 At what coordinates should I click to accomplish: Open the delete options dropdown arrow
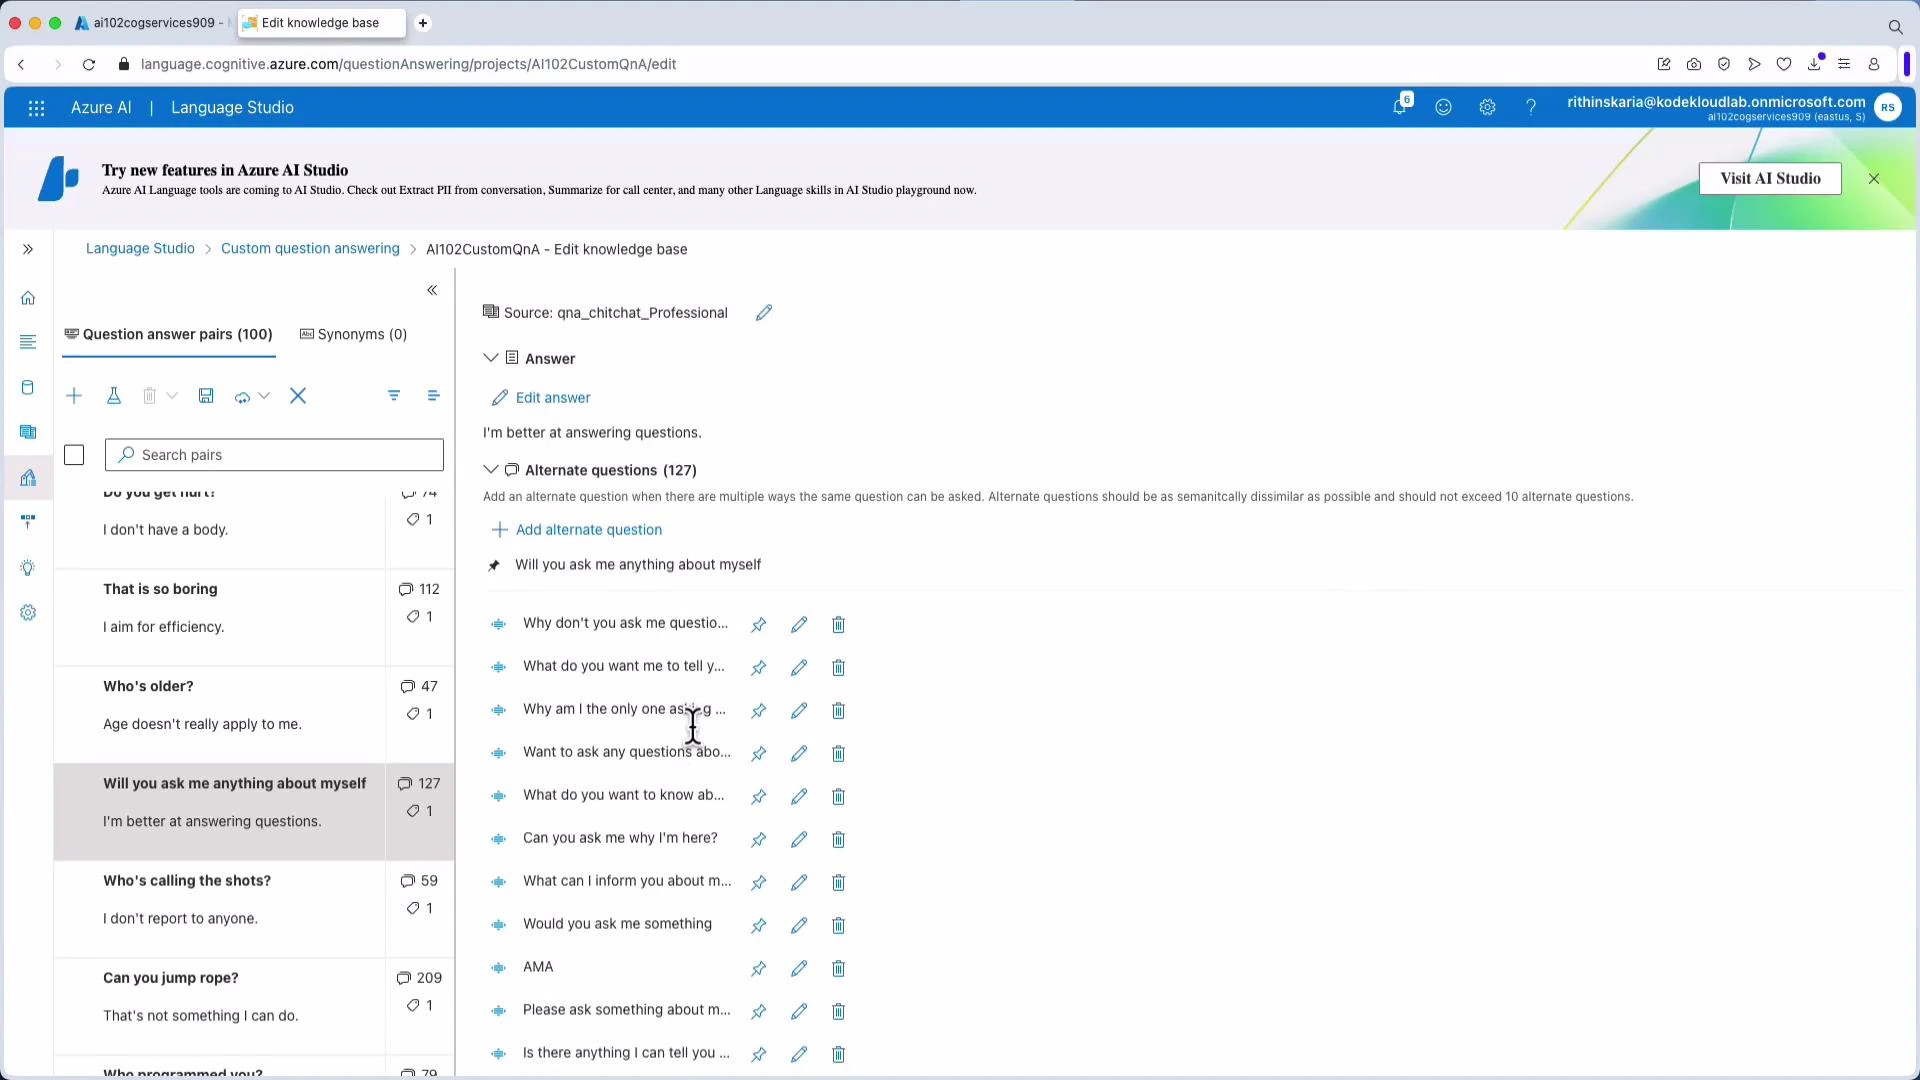pyautogui.click(x=172, y=395)
